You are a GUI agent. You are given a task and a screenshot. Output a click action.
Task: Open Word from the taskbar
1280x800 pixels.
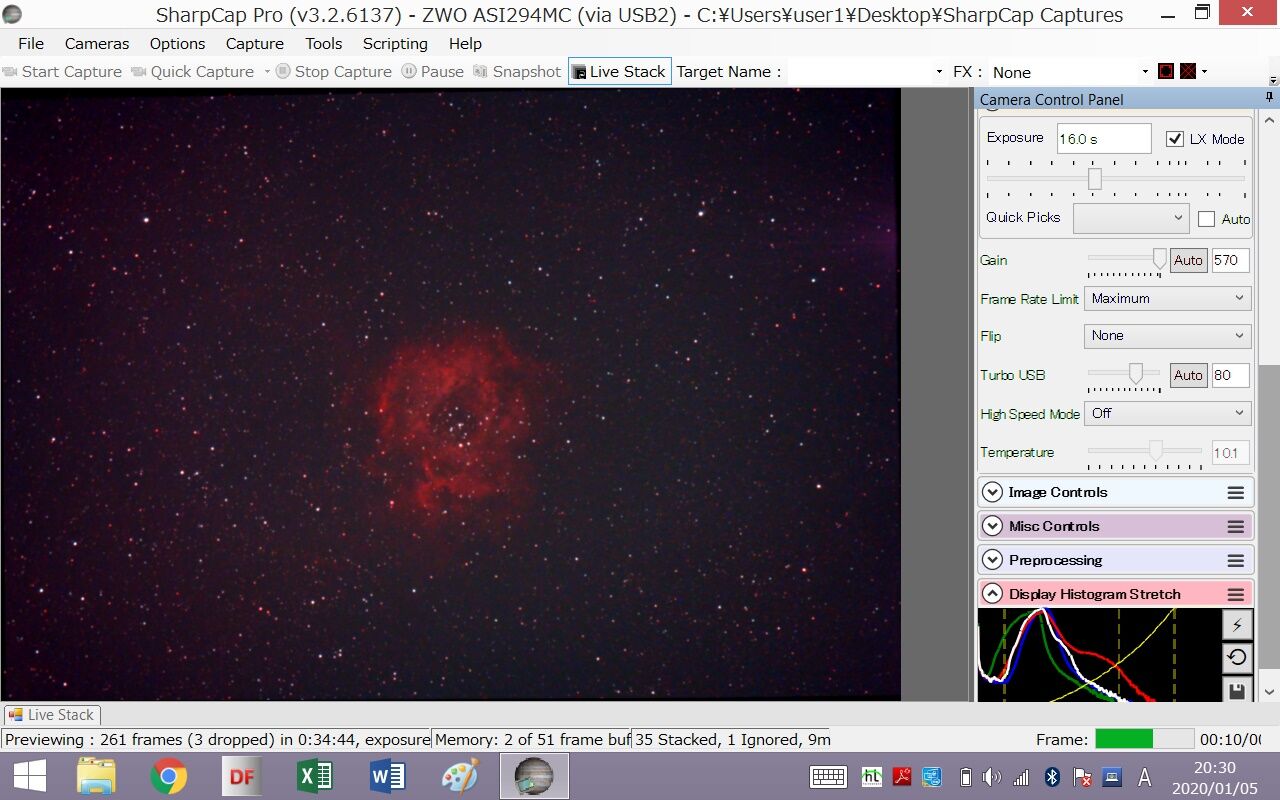tap(387, 776)
